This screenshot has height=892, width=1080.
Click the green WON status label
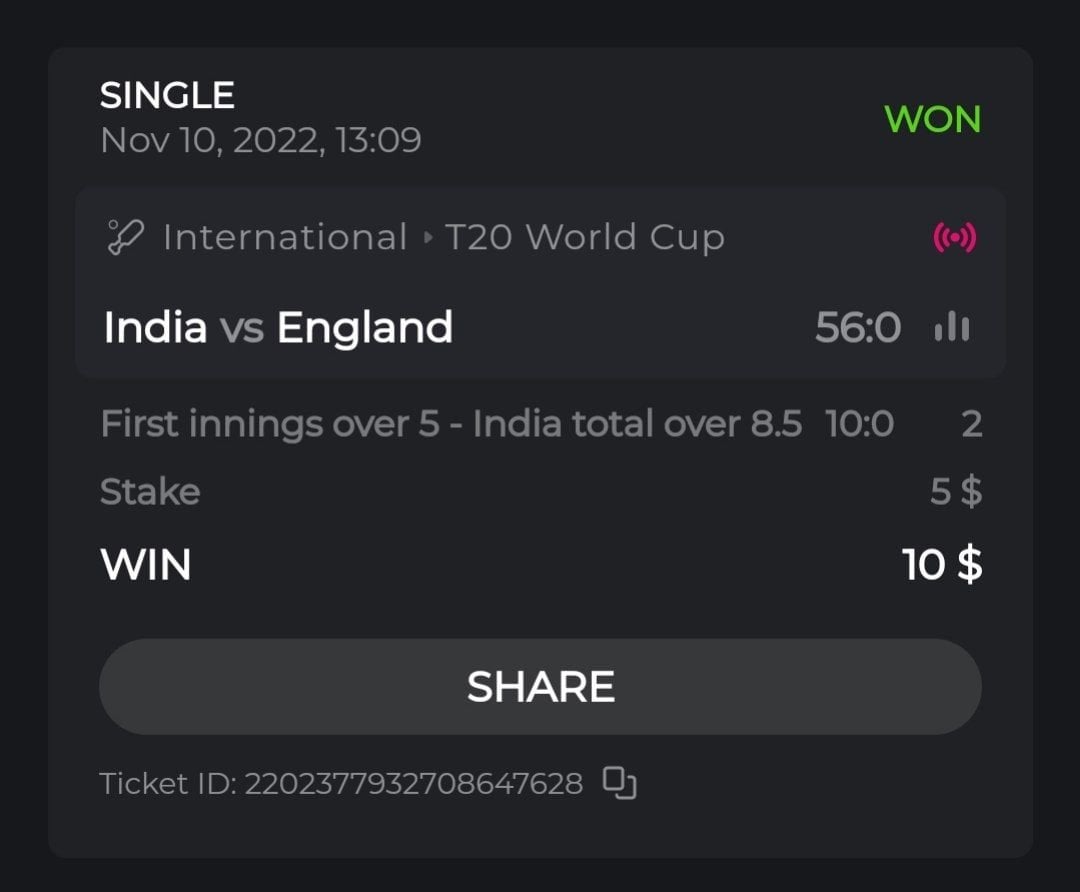(x=932, y=120)
